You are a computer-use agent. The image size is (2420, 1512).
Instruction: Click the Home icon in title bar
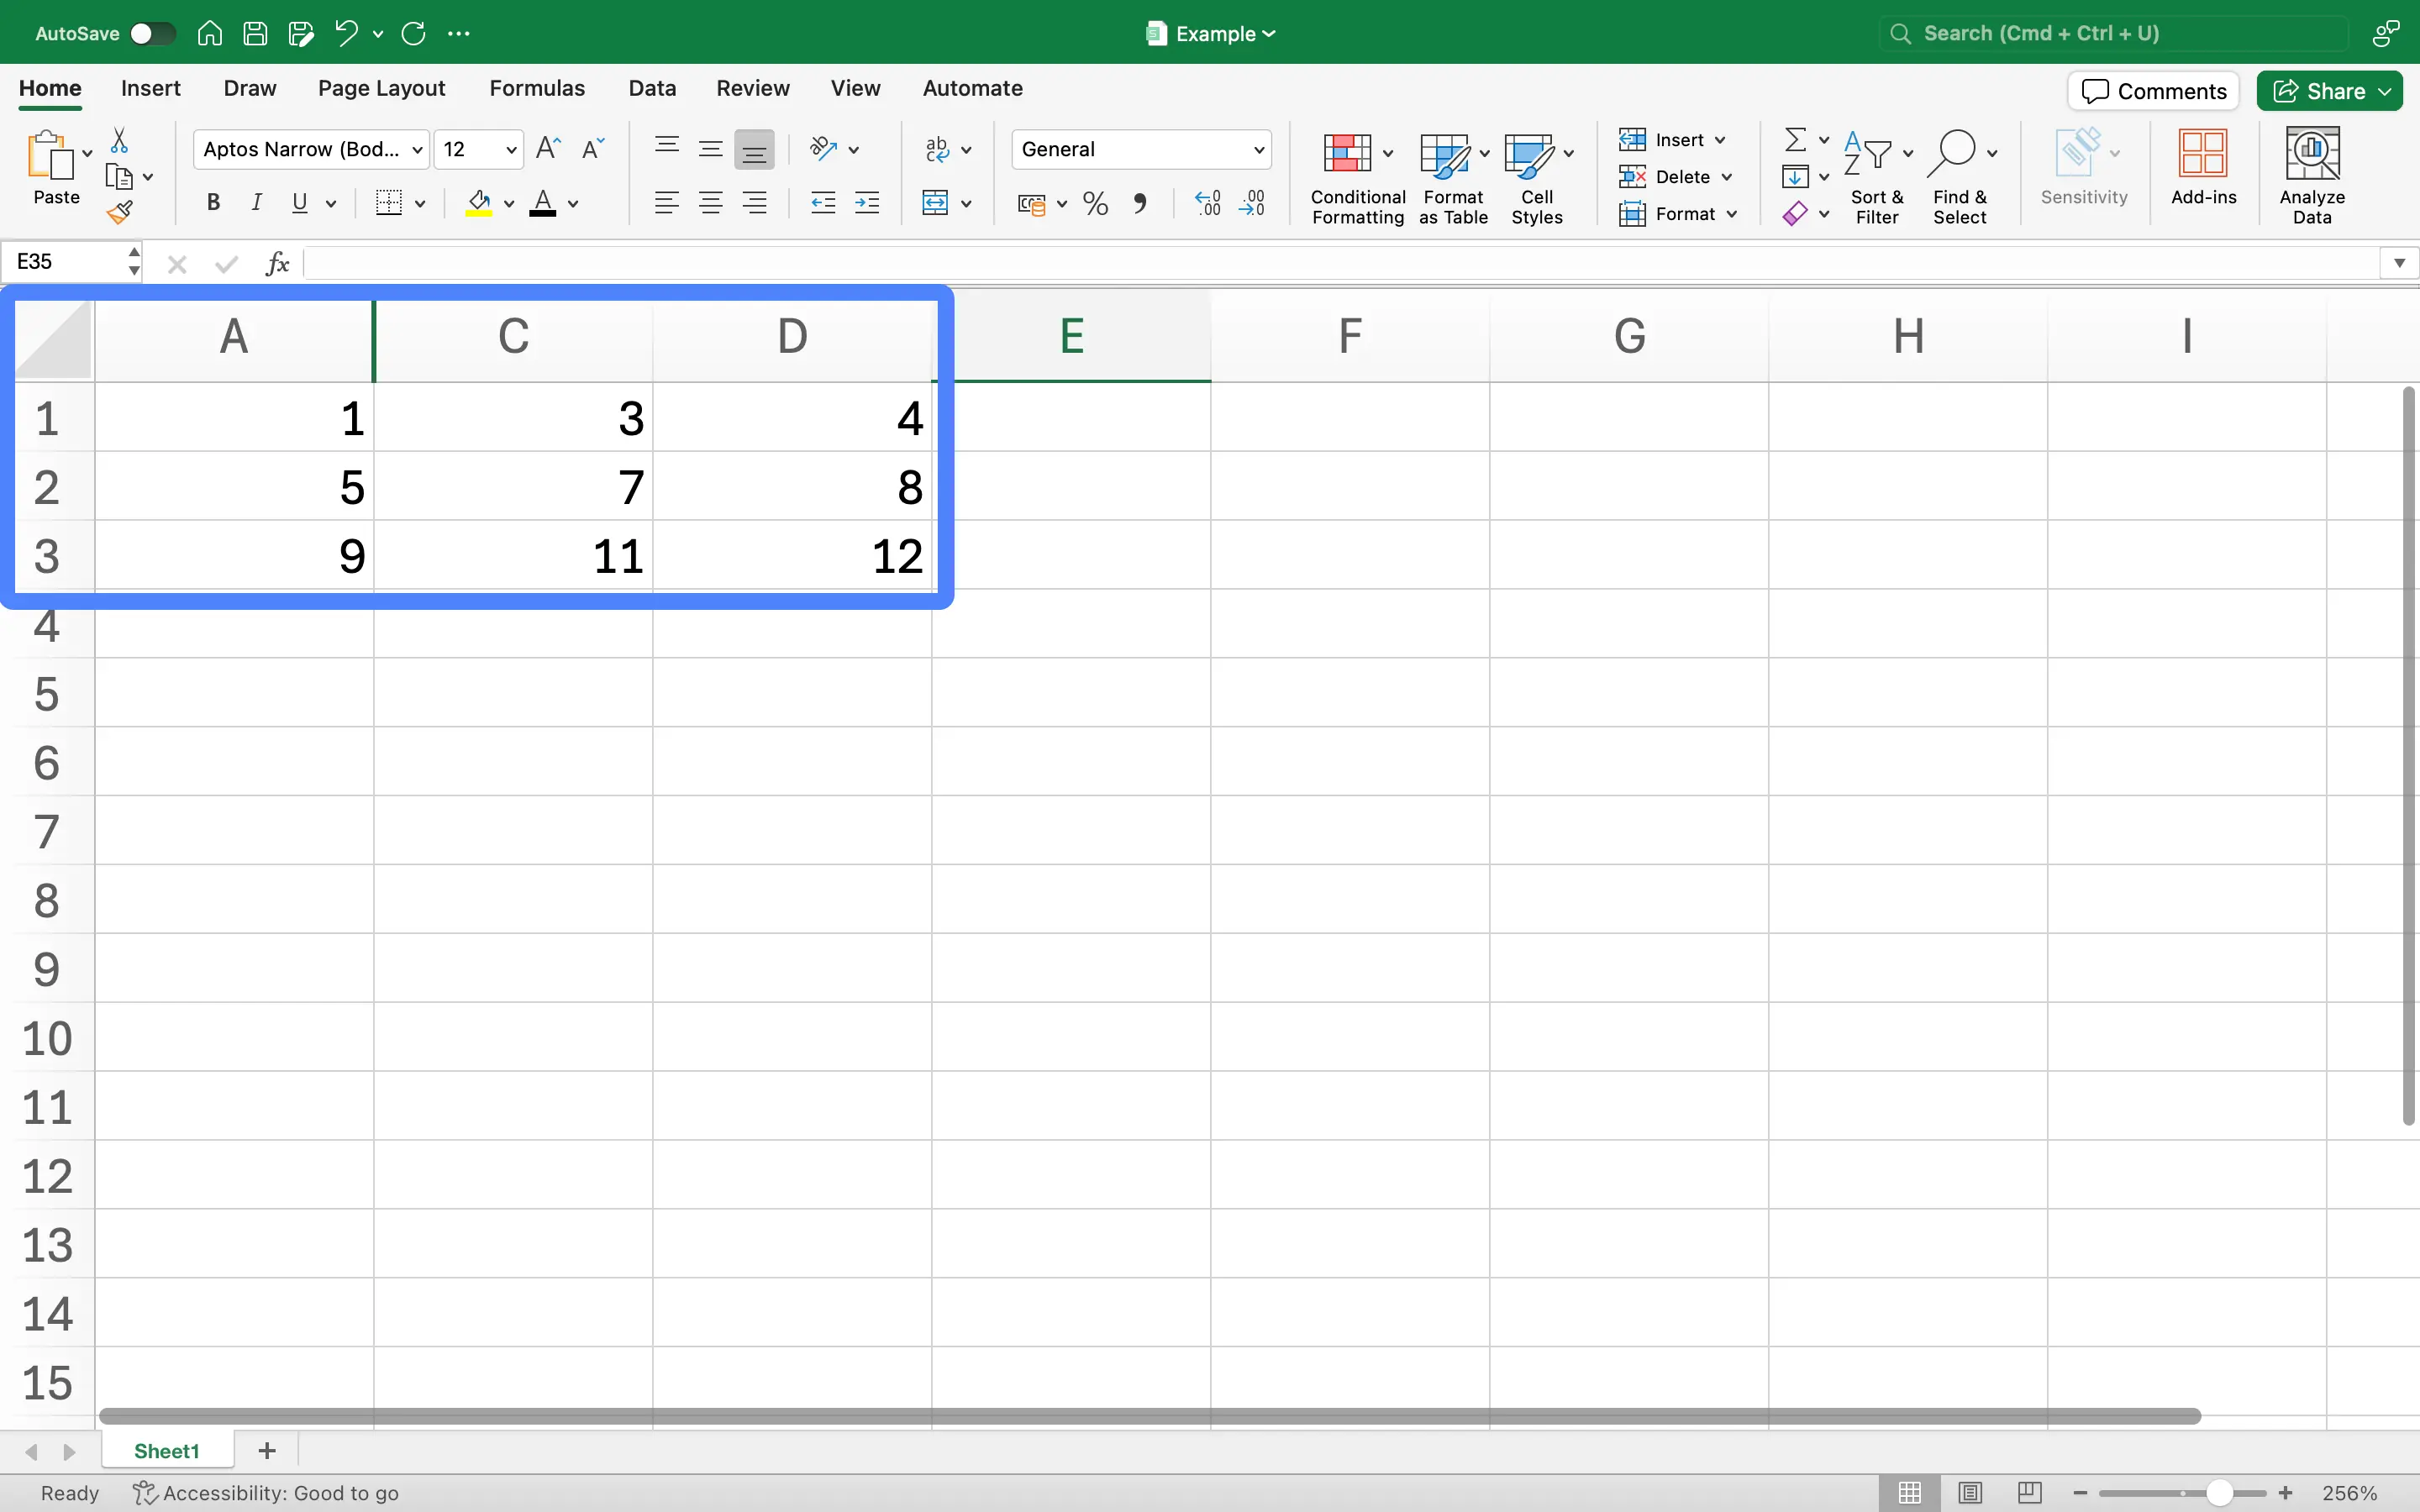[x=209, y=33]
